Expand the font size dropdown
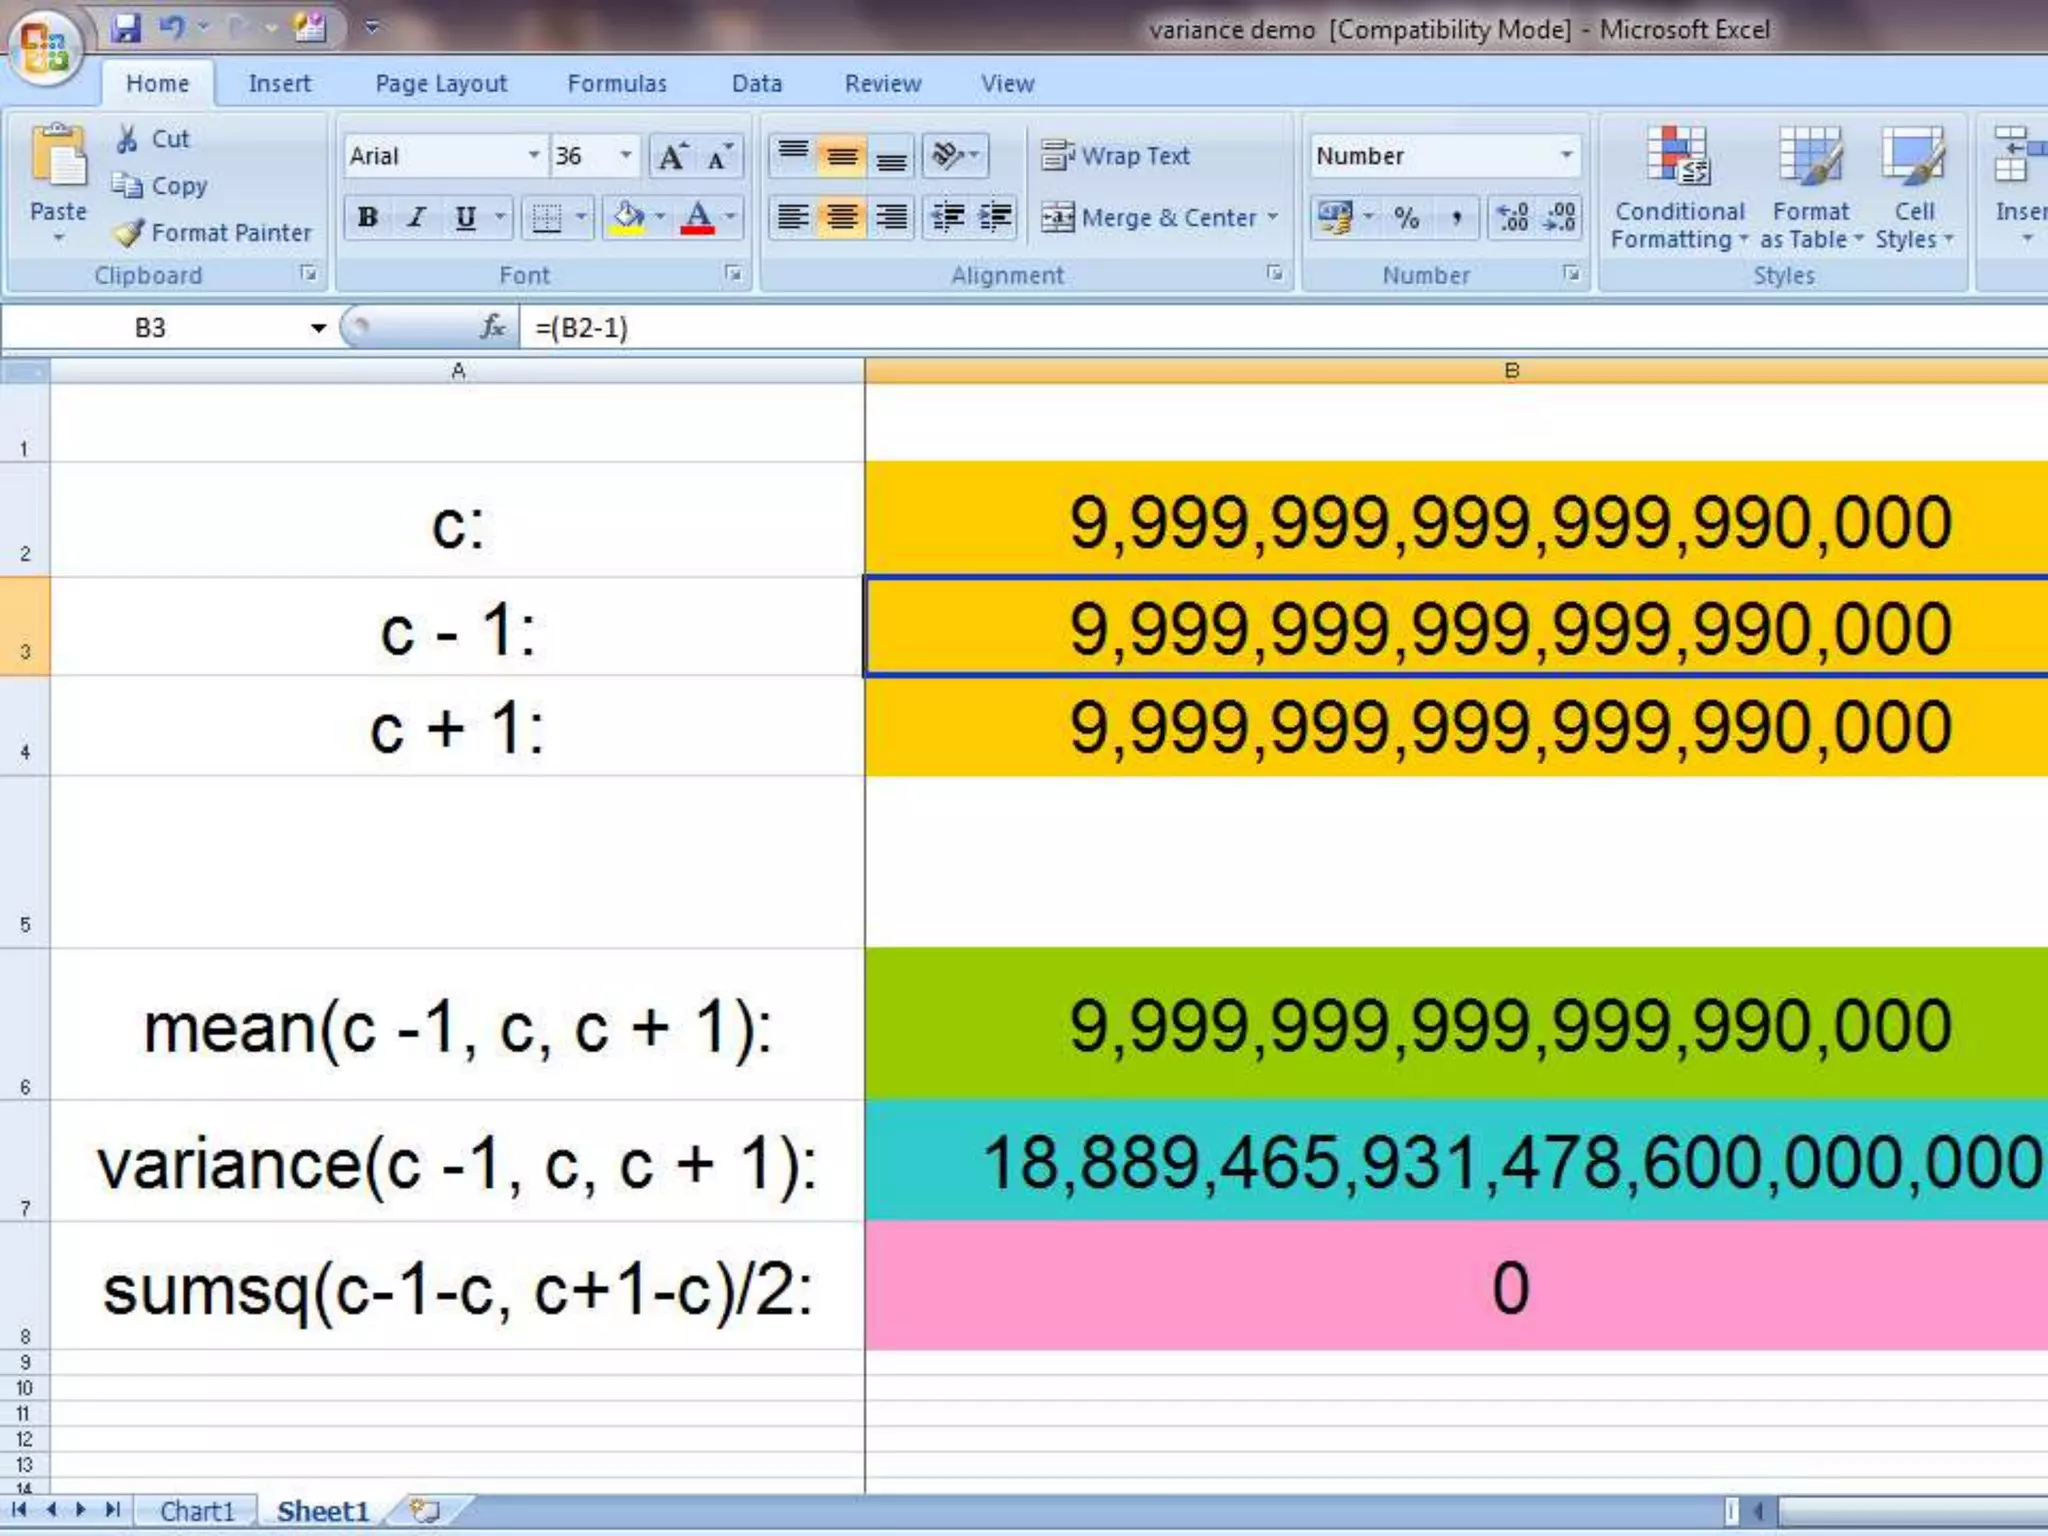 tap(626, 156)
